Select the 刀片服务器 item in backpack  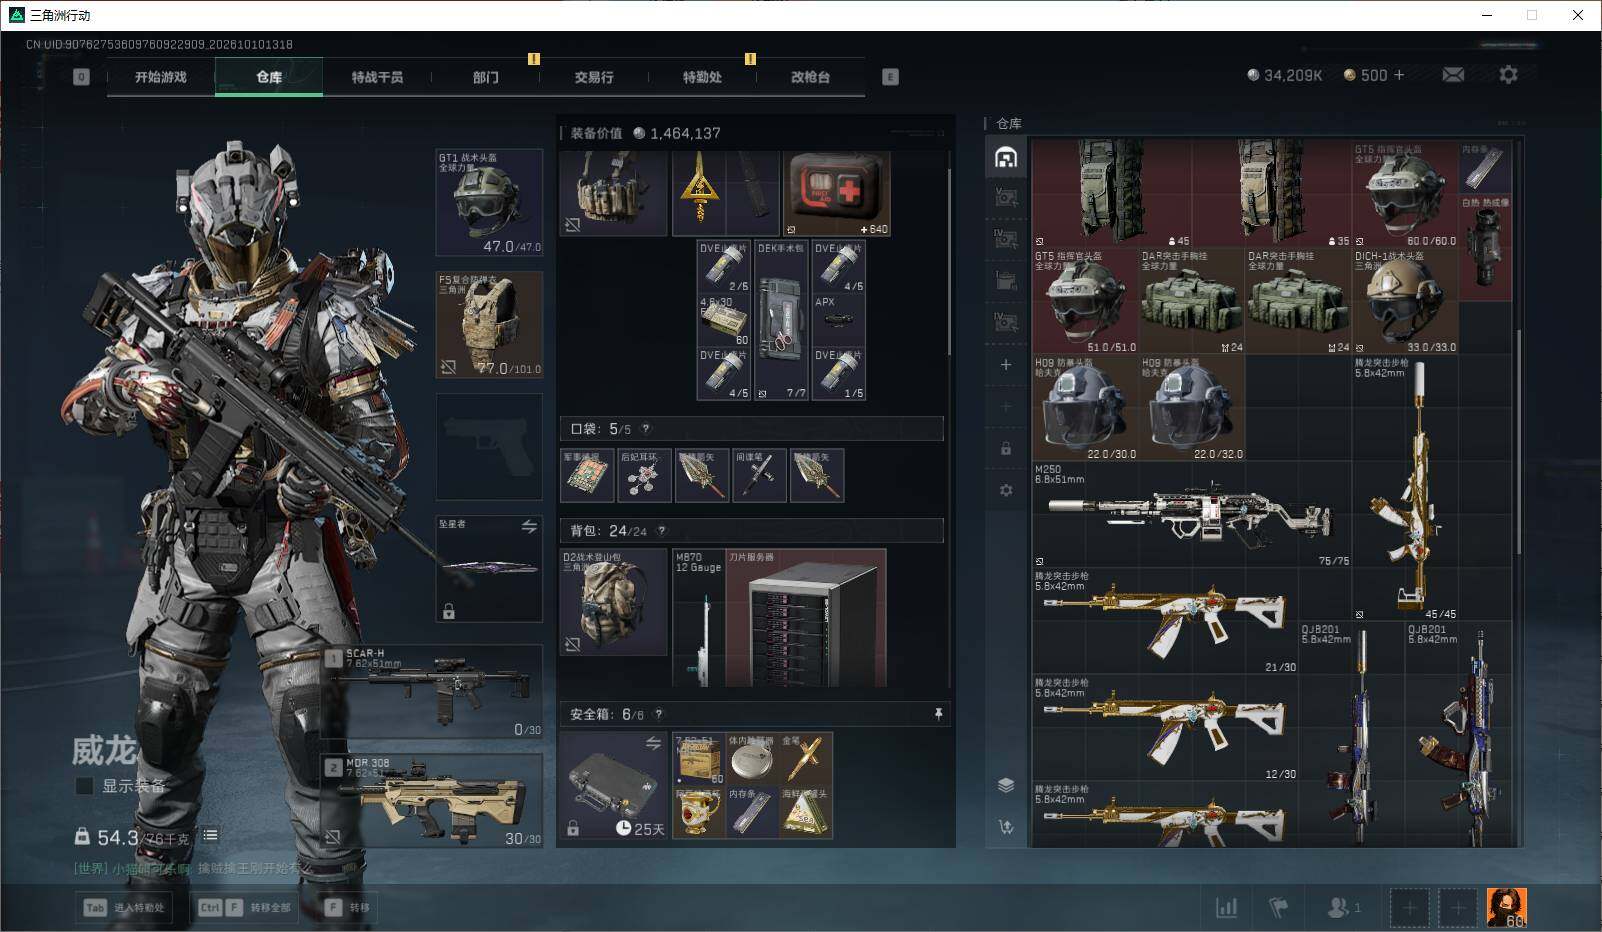point(807,617)
